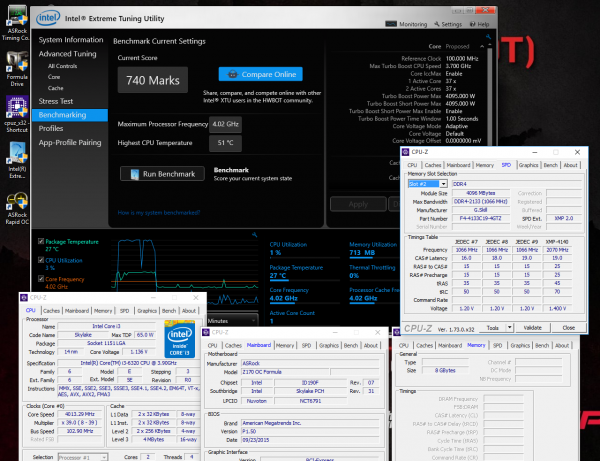Click CPU-Z CPU window title icon
600x461 pixels.
[24, 297]
